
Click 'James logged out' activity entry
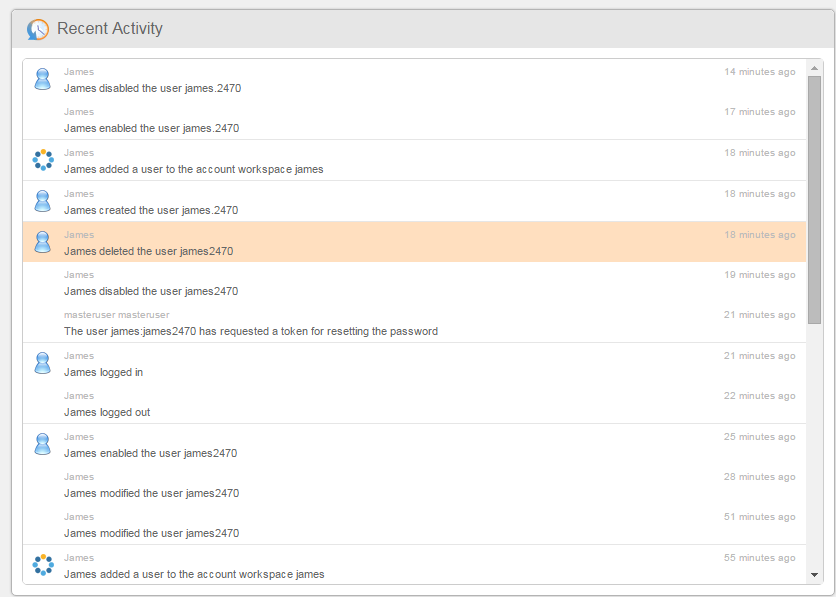tap(107, 412)
